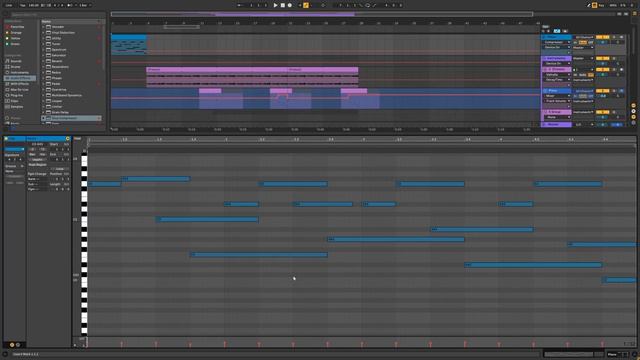
Task: Open the Track Volume automation chooser
Action: pyautogui.click(x=557, y=101)
